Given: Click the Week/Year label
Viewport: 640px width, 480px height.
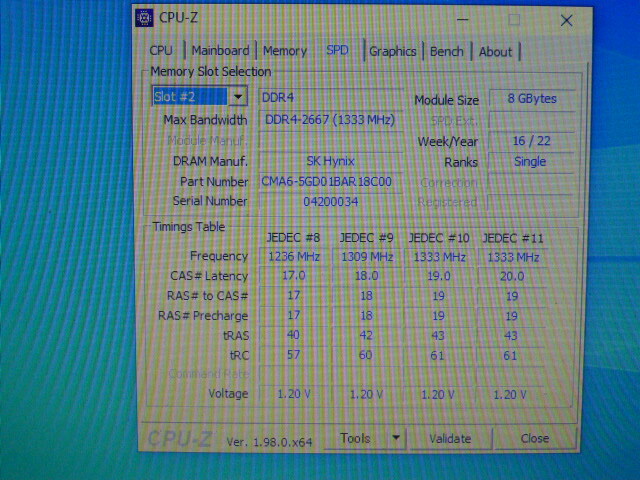Looking at the screenshot, I should coord(447,142).
